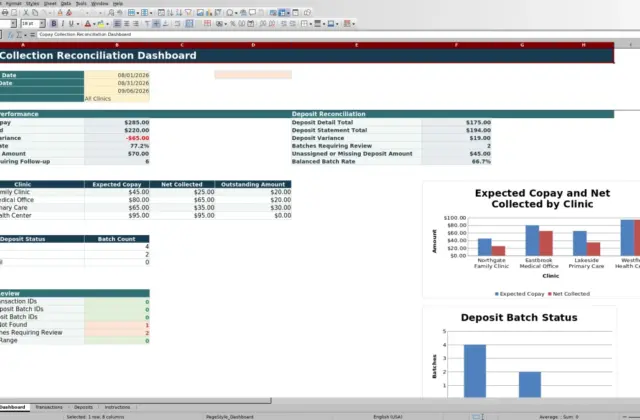Viewport: 640px width, 420px height.
Task: Select the Deposit Batch Status chart
Action: click(519, 352)
